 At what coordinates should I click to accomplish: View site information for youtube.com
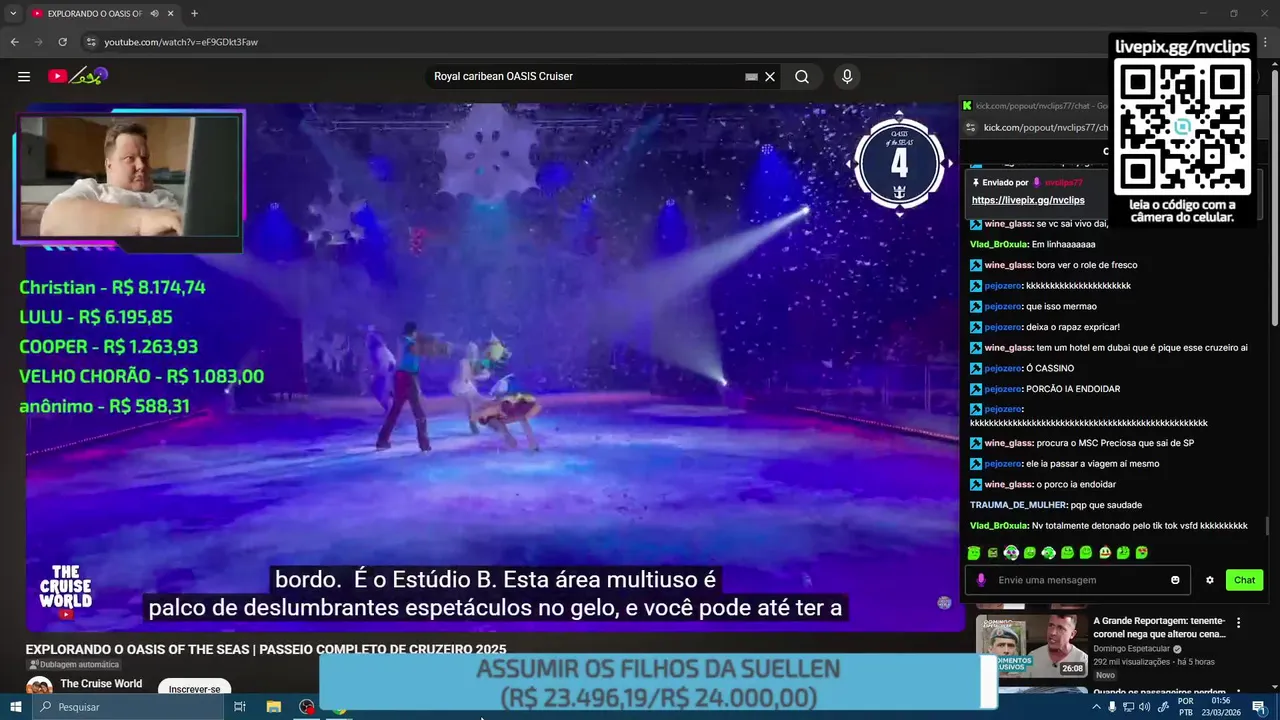click(90, 42)
